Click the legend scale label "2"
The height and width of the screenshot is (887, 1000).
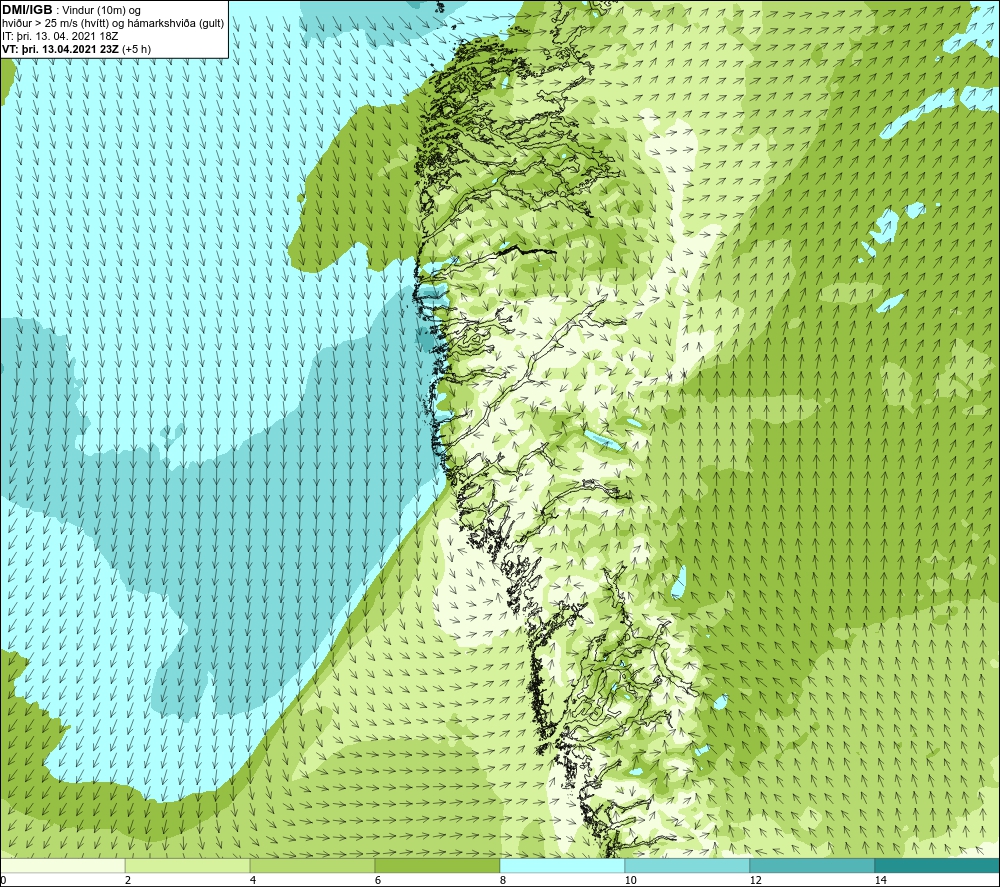point(128,880)
